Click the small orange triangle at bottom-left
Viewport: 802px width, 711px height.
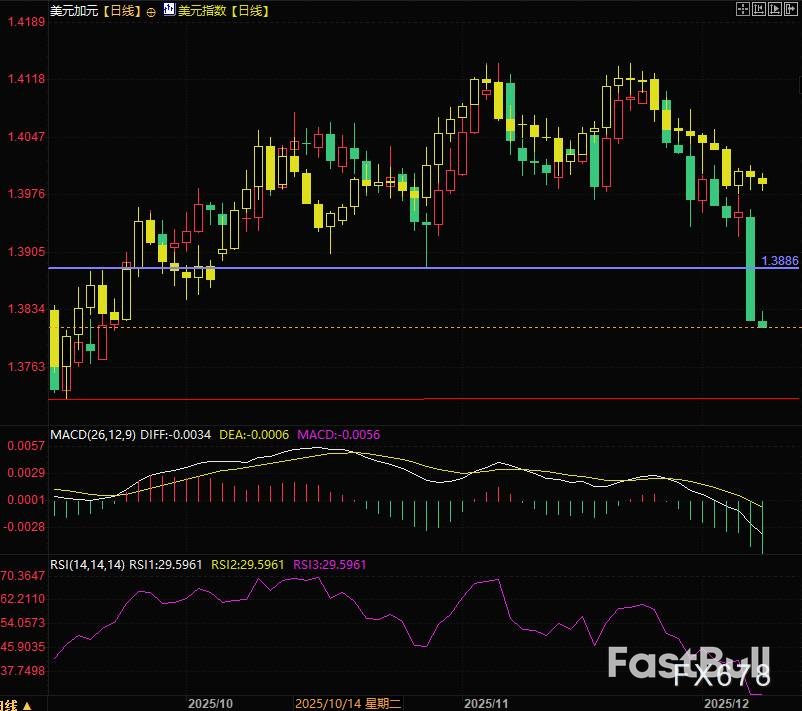[x=27, y=705]
